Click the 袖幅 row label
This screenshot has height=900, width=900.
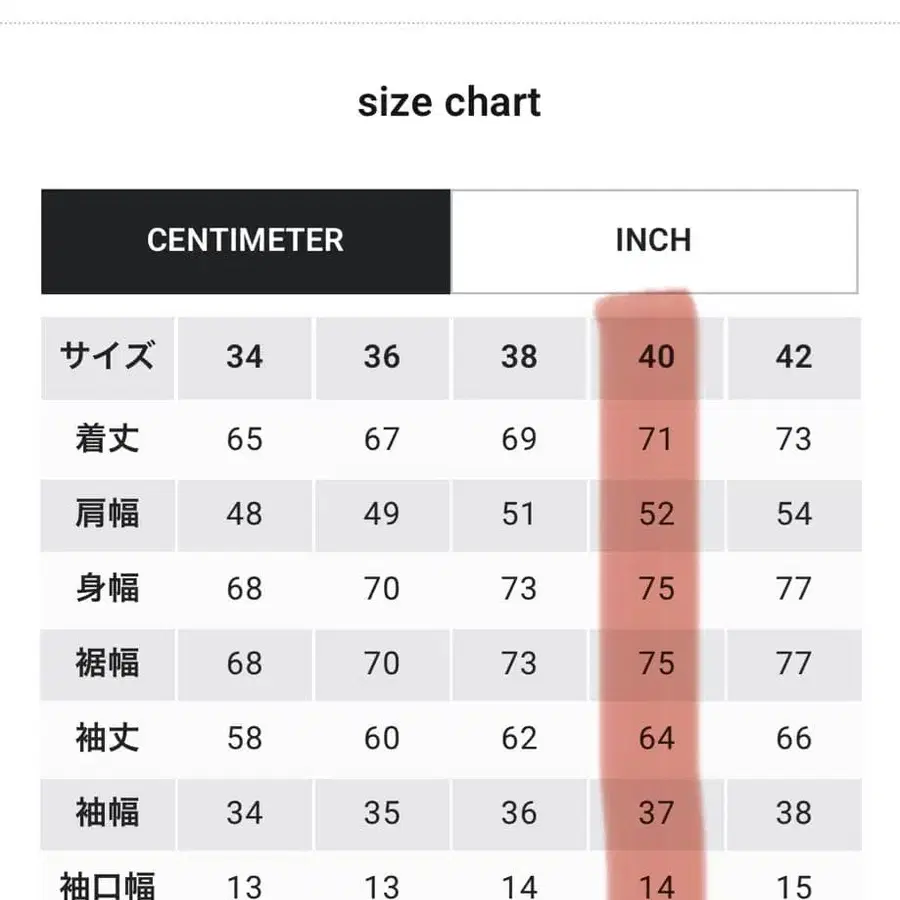pos(107,813)
